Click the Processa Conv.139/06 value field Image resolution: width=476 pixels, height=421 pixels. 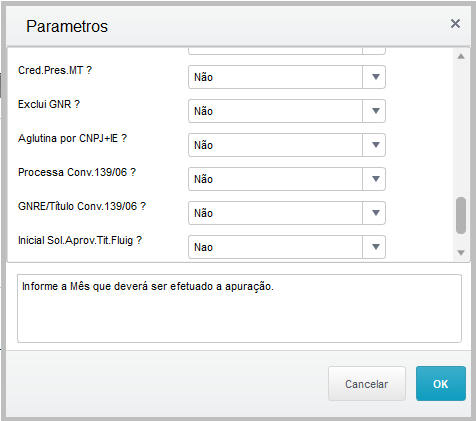click(x=275, y=179)
